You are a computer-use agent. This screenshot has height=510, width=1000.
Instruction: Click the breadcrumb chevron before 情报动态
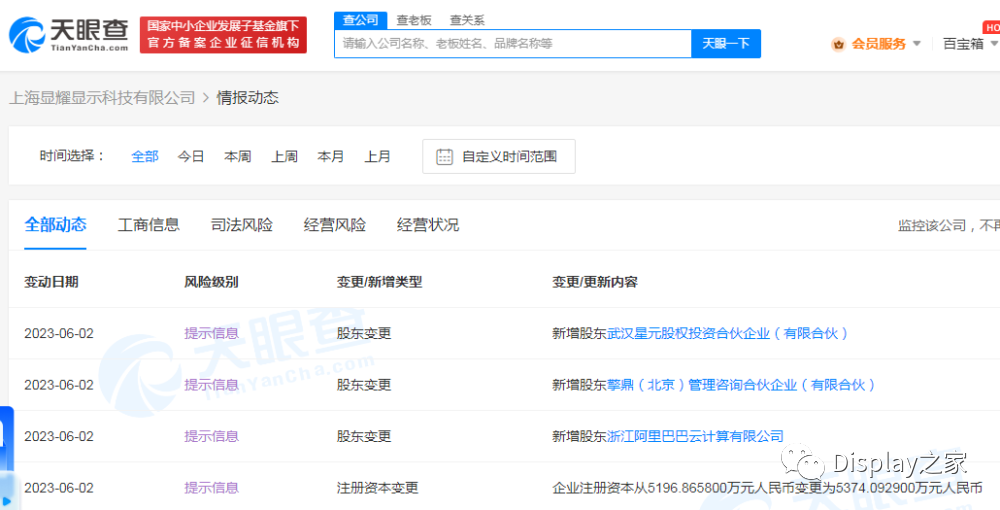pos(206,98)
